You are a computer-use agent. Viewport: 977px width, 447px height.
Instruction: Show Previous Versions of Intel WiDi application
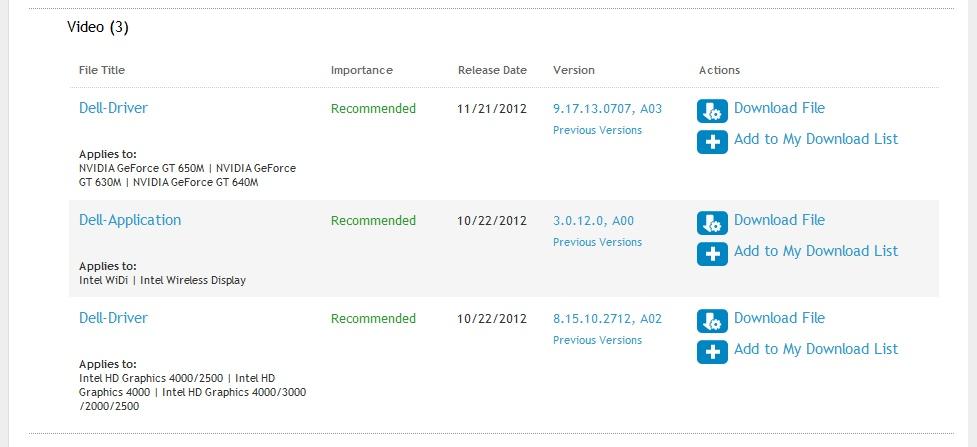click(x=597, y=243)
